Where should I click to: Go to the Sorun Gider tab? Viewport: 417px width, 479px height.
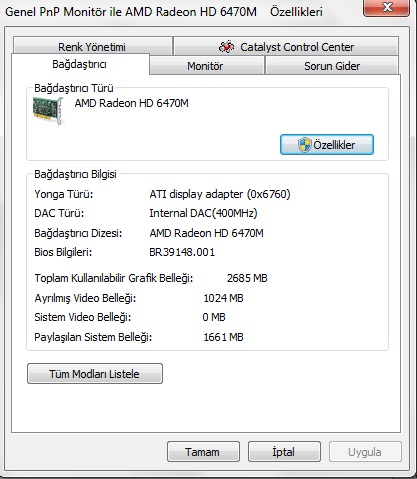click(332, 66)
